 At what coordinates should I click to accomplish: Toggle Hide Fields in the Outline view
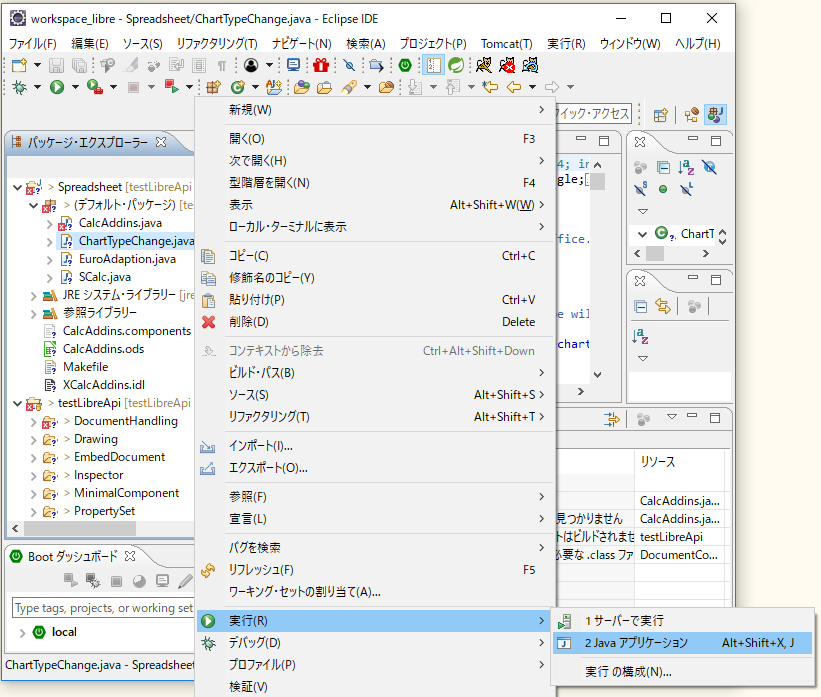point(709,167)
